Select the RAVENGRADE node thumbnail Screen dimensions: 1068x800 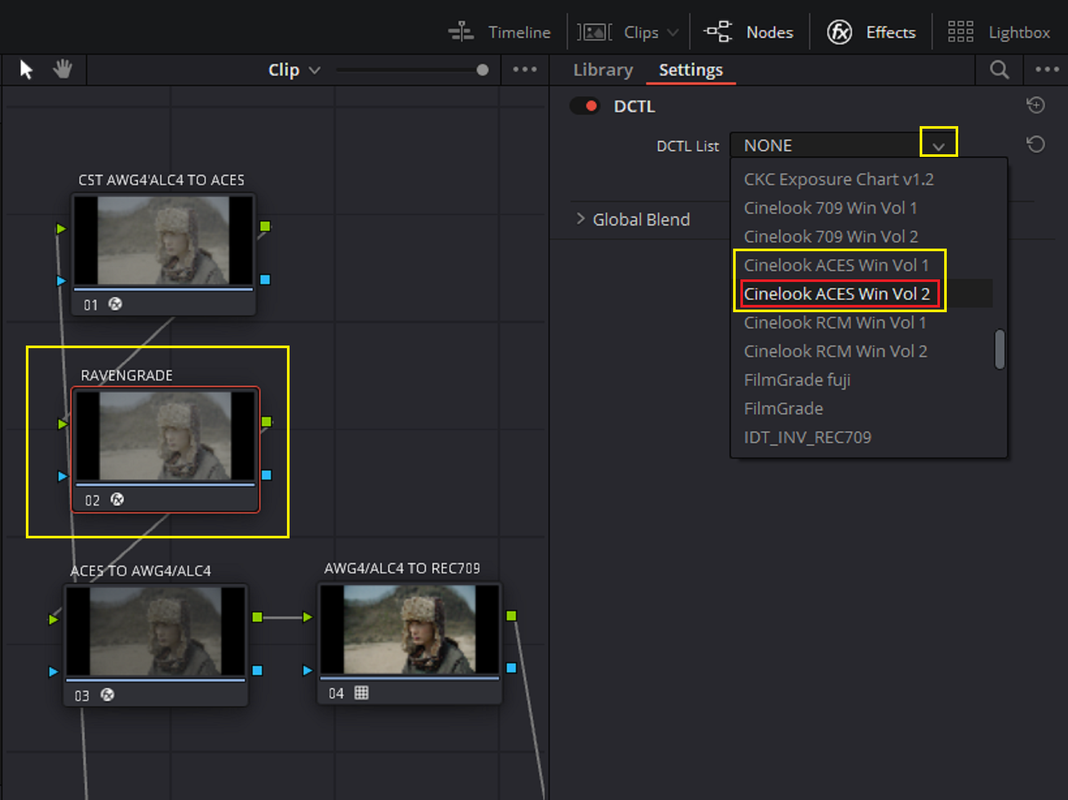click(166, 436)
